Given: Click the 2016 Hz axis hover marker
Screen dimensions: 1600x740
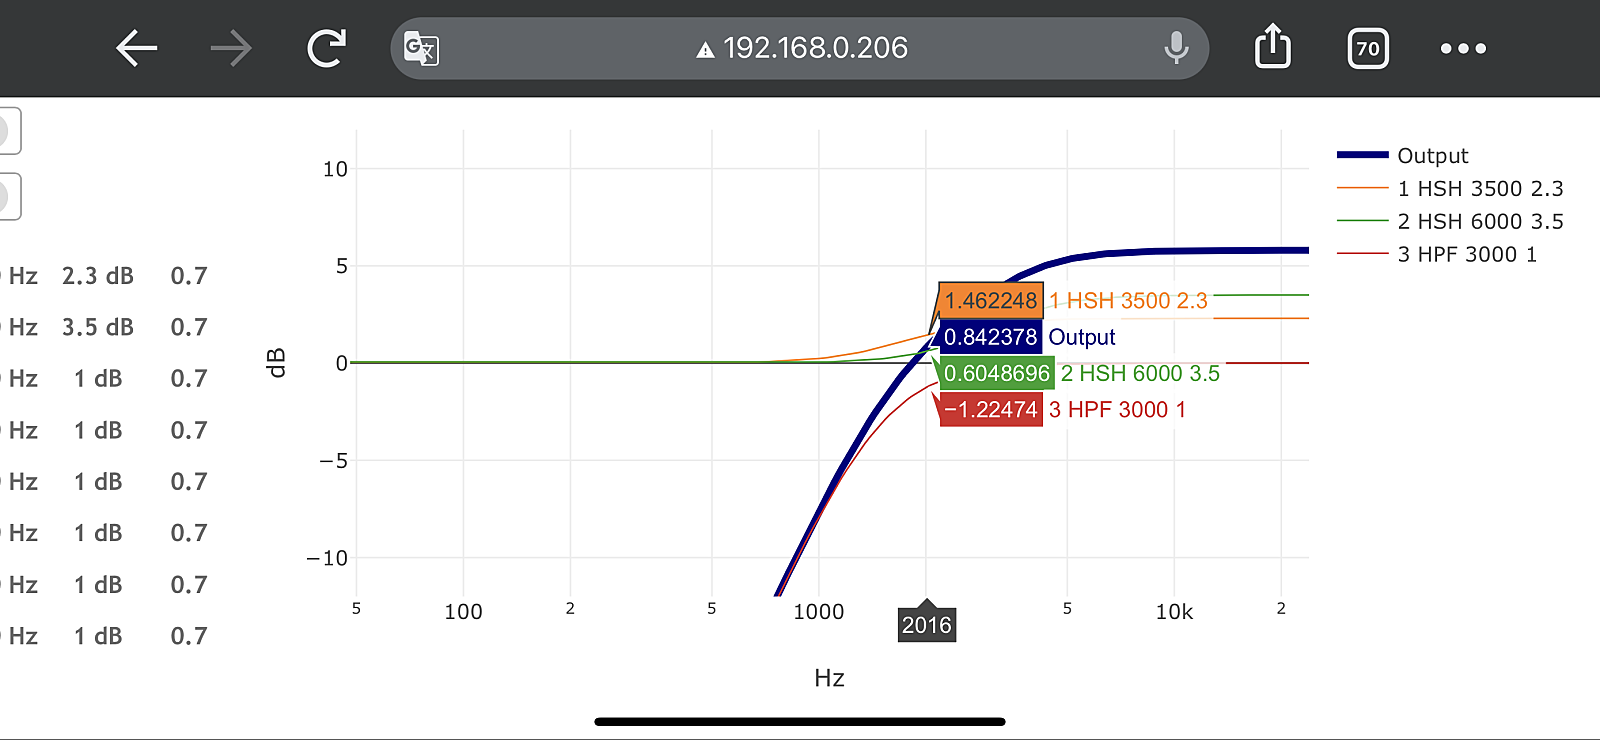Looking at the screenshot, I should tap(926, 625).
